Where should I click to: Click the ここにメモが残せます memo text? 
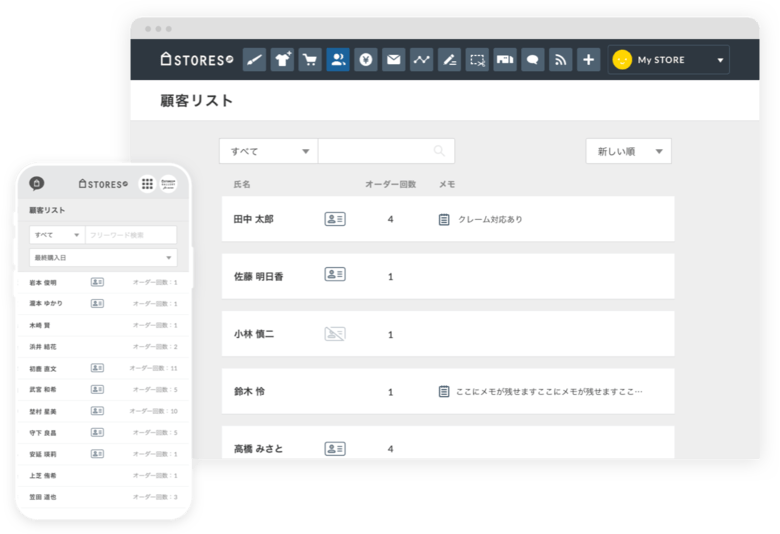click(549, 392)
